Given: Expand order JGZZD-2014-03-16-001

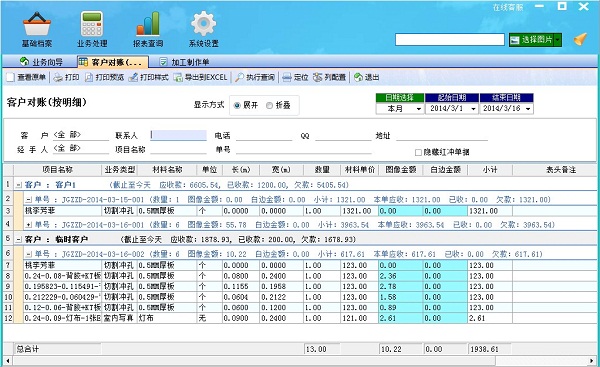Looking at the screenshot, I should point(28,225).
